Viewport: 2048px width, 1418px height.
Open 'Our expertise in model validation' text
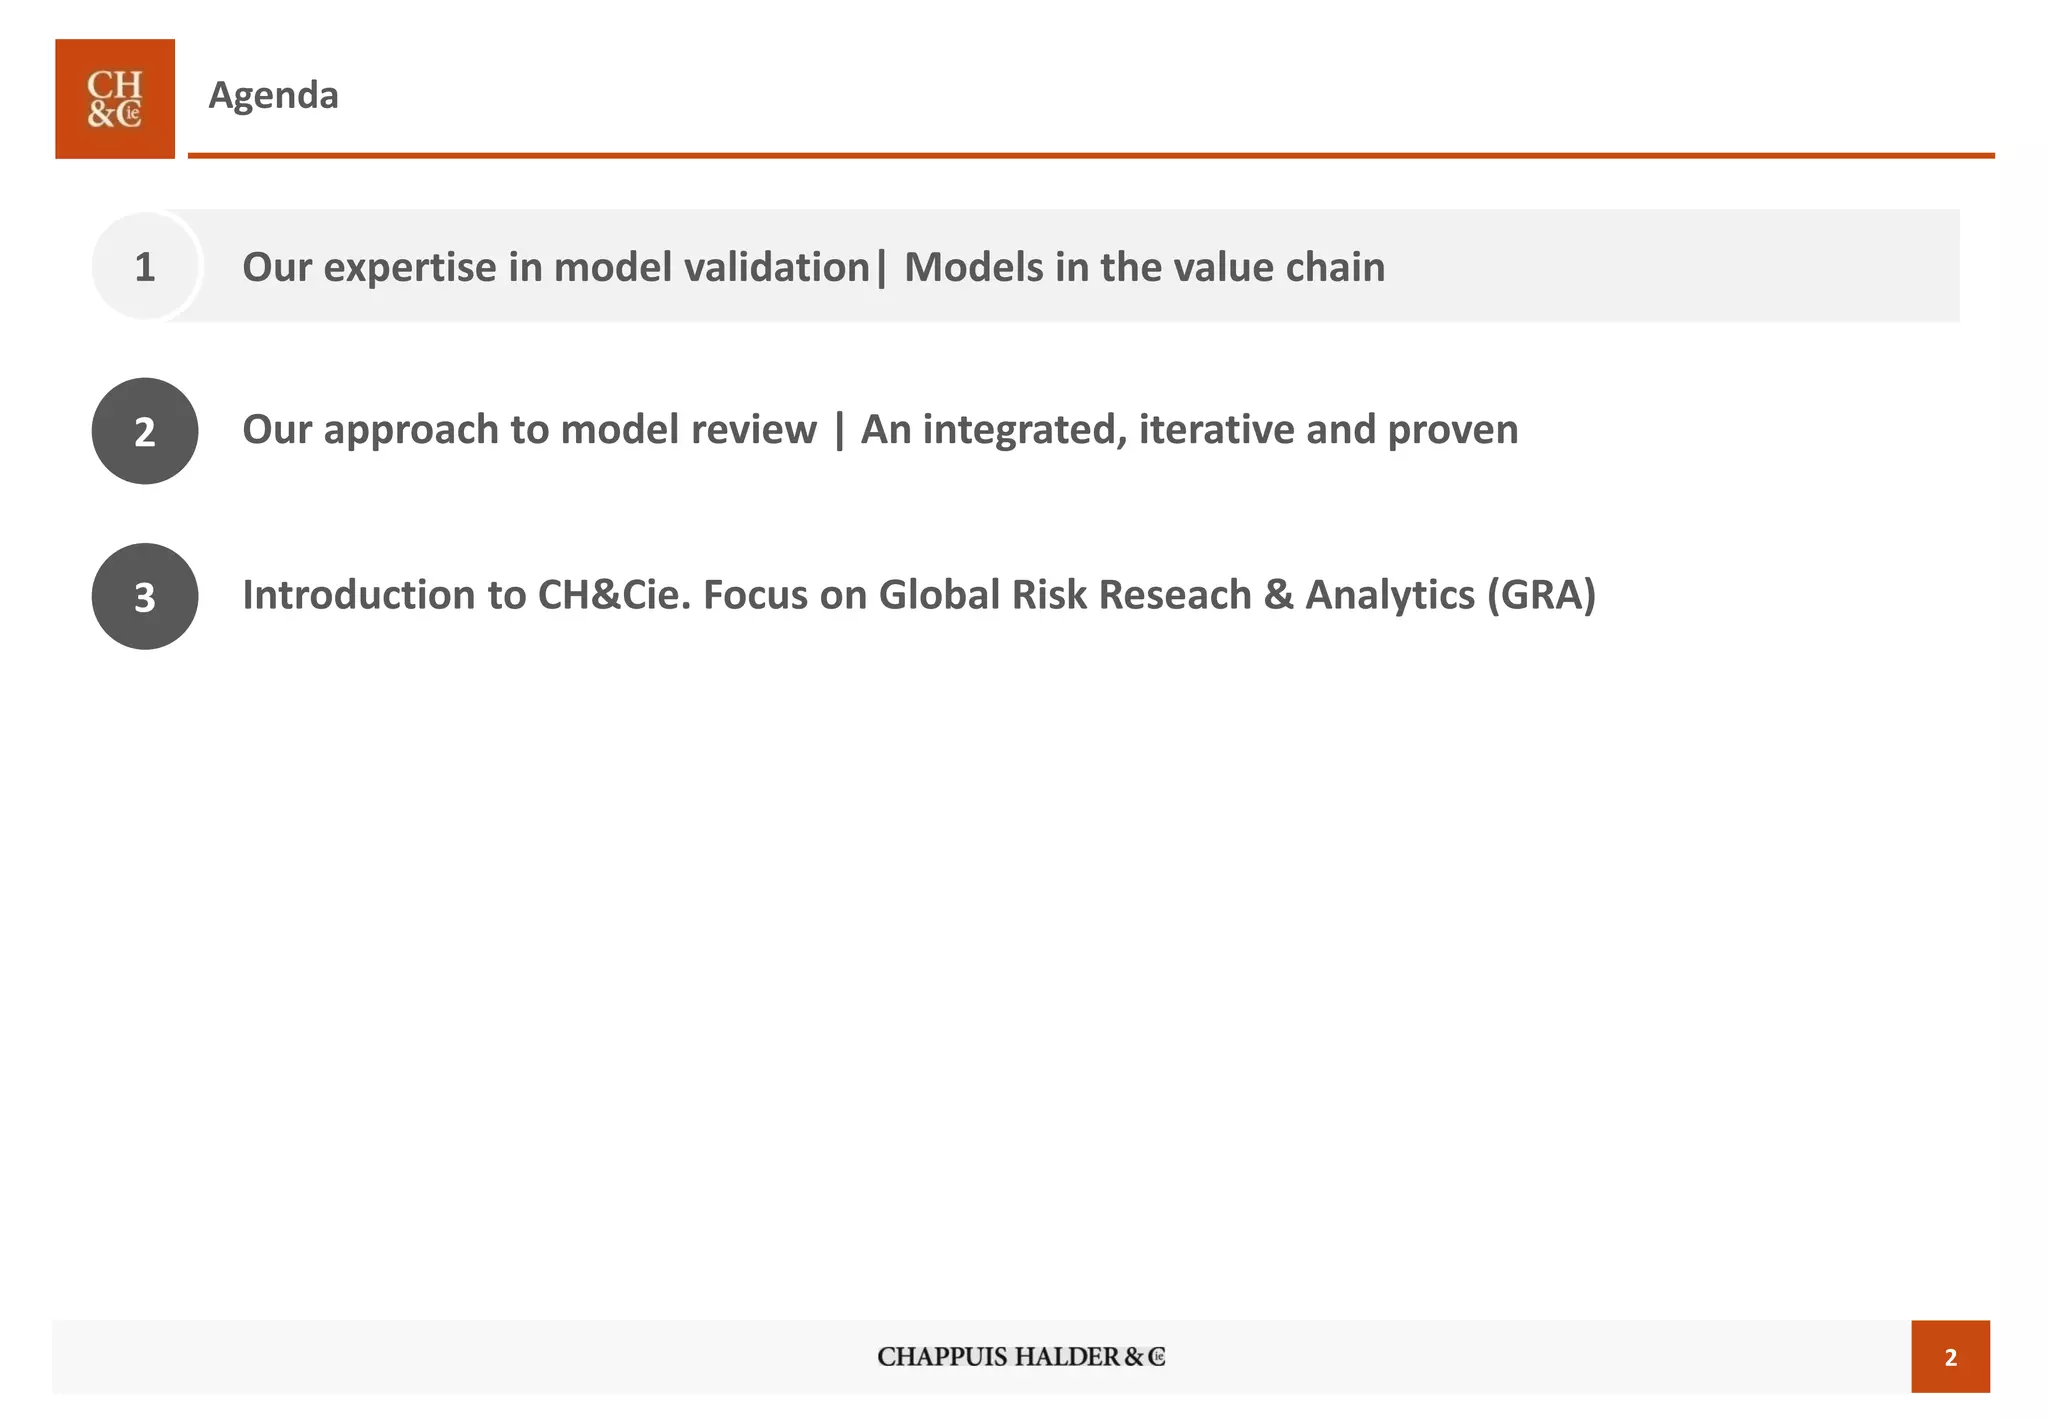[556, 267]
